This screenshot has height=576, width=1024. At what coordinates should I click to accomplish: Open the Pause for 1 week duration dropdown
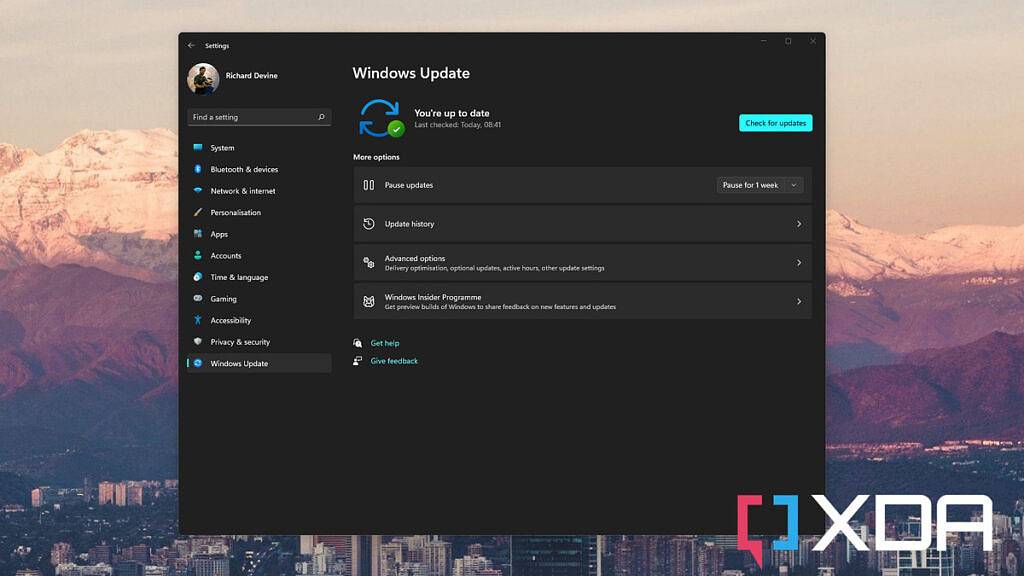[x=759, y=185]
